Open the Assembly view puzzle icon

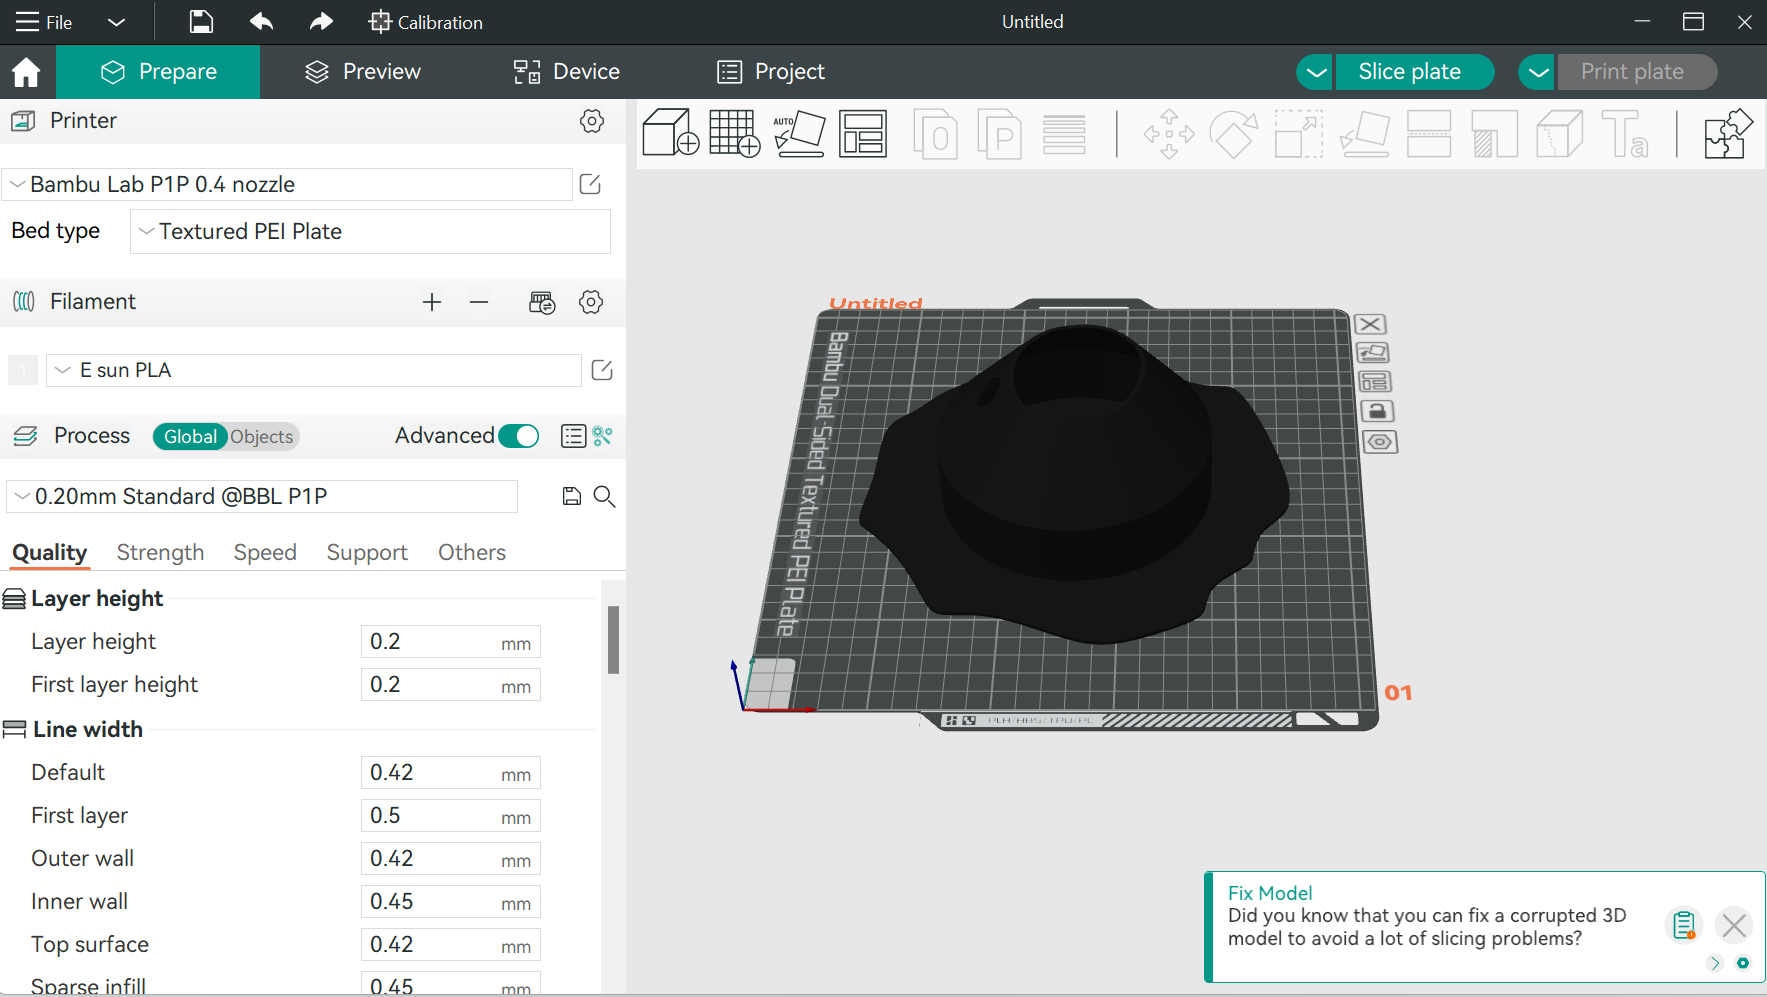pyautogui.click(x=1727, y=133)
